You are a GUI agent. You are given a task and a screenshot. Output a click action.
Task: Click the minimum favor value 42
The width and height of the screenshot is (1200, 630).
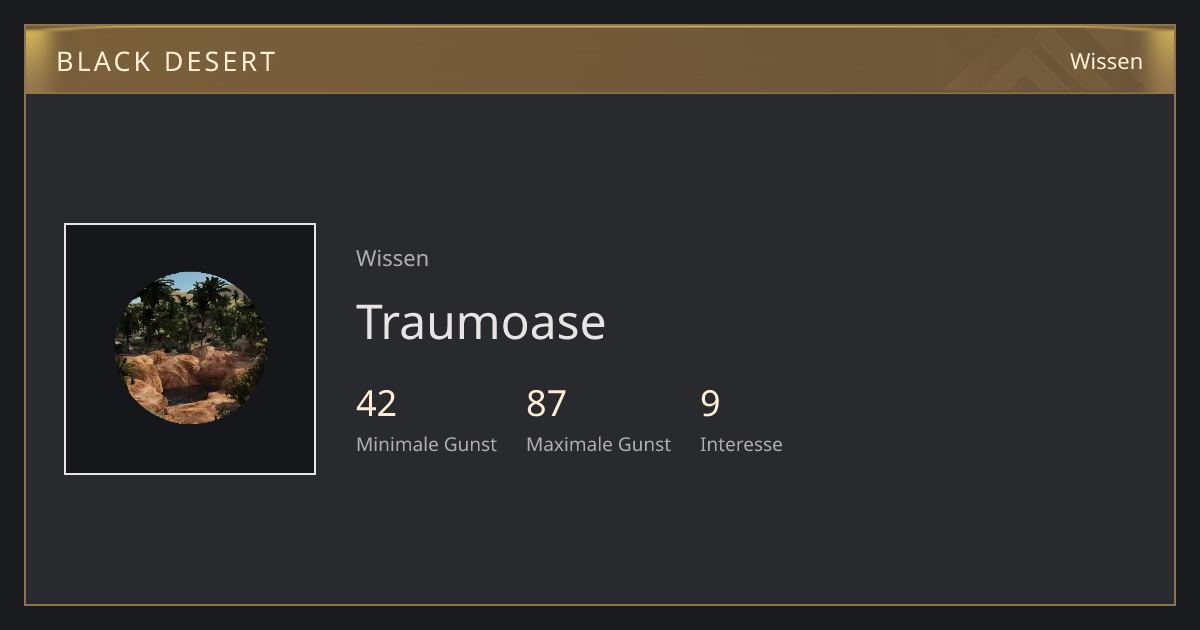click(376, 403)
